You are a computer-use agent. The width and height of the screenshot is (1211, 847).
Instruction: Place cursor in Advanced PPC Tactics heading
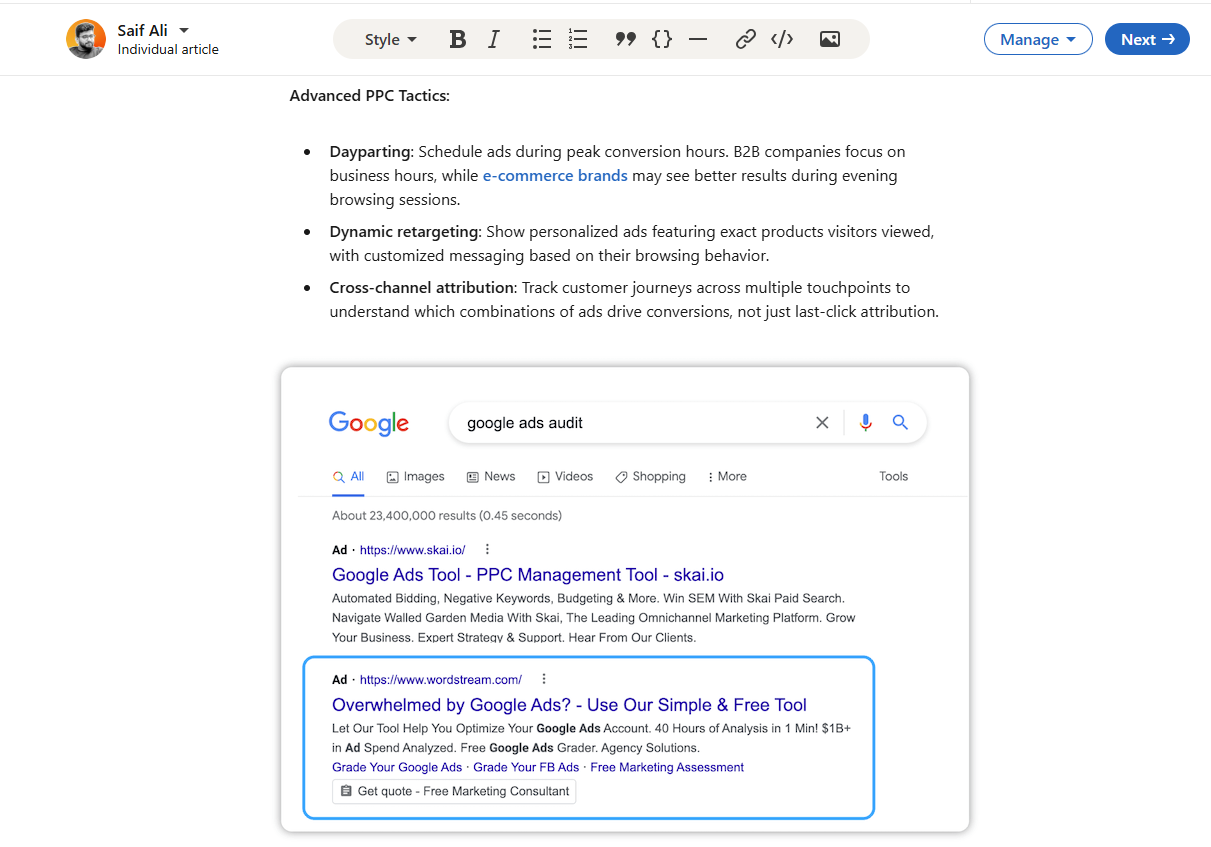[x=369, y=96]
